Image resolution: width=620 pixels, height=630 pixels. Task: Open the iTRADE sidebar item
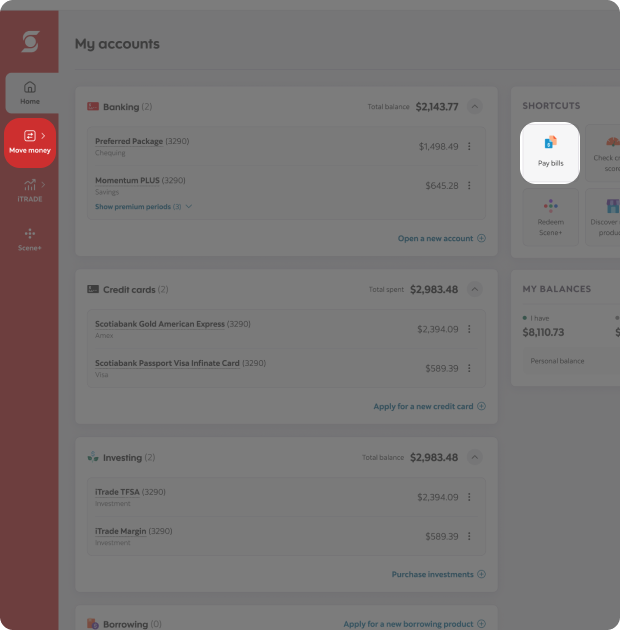(30, 190)
